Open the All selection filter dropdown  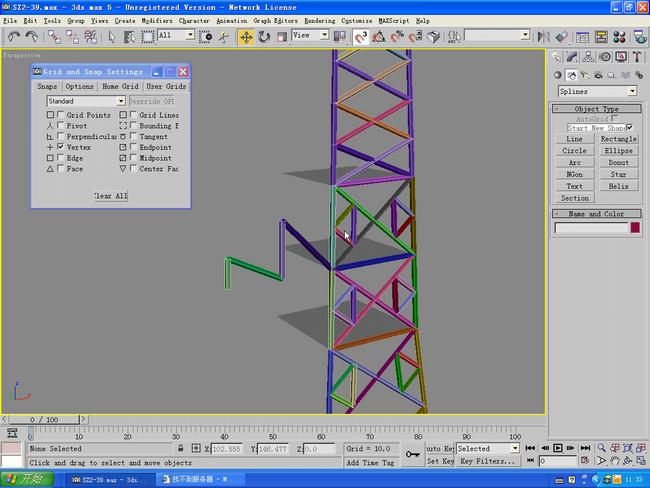pos(176,35)
